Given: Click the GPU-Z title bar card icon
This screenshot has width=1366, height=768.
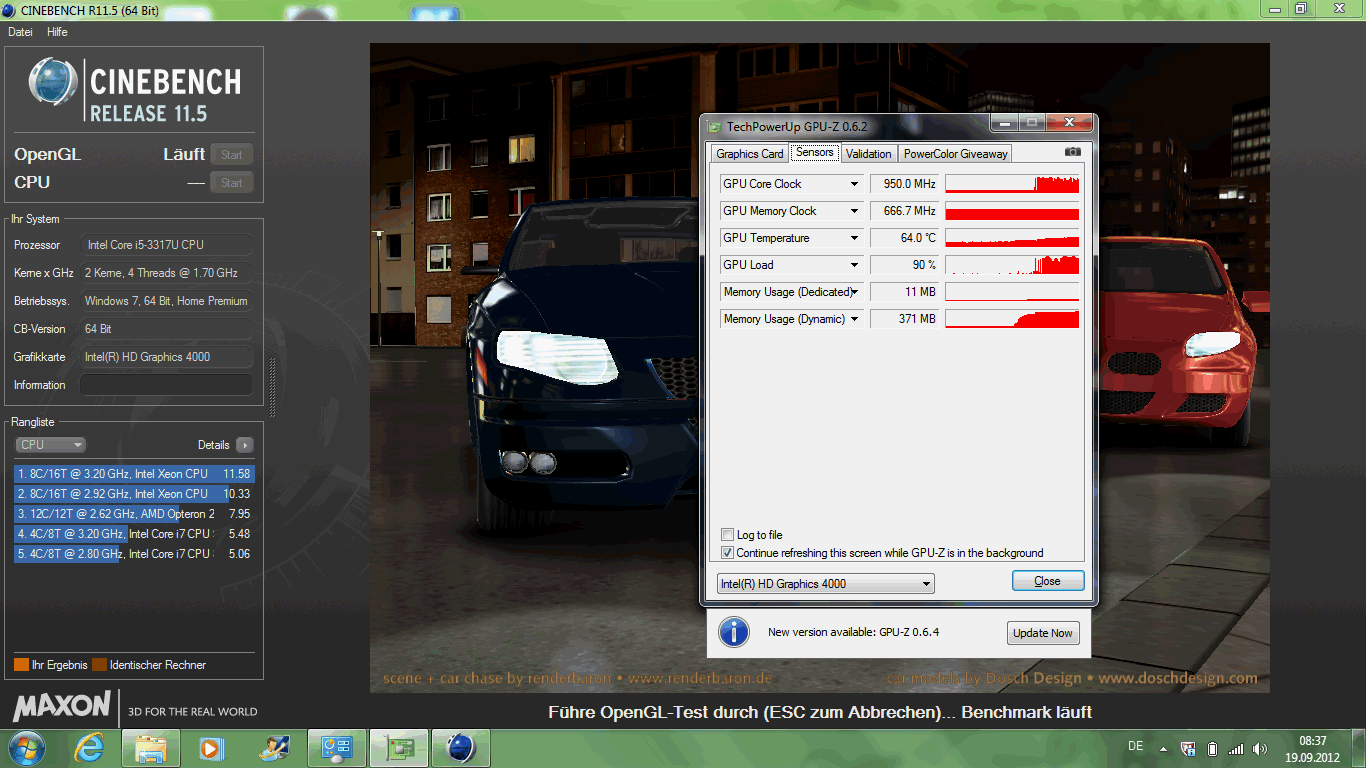Looking at the screenshot, I should point(714,126).
